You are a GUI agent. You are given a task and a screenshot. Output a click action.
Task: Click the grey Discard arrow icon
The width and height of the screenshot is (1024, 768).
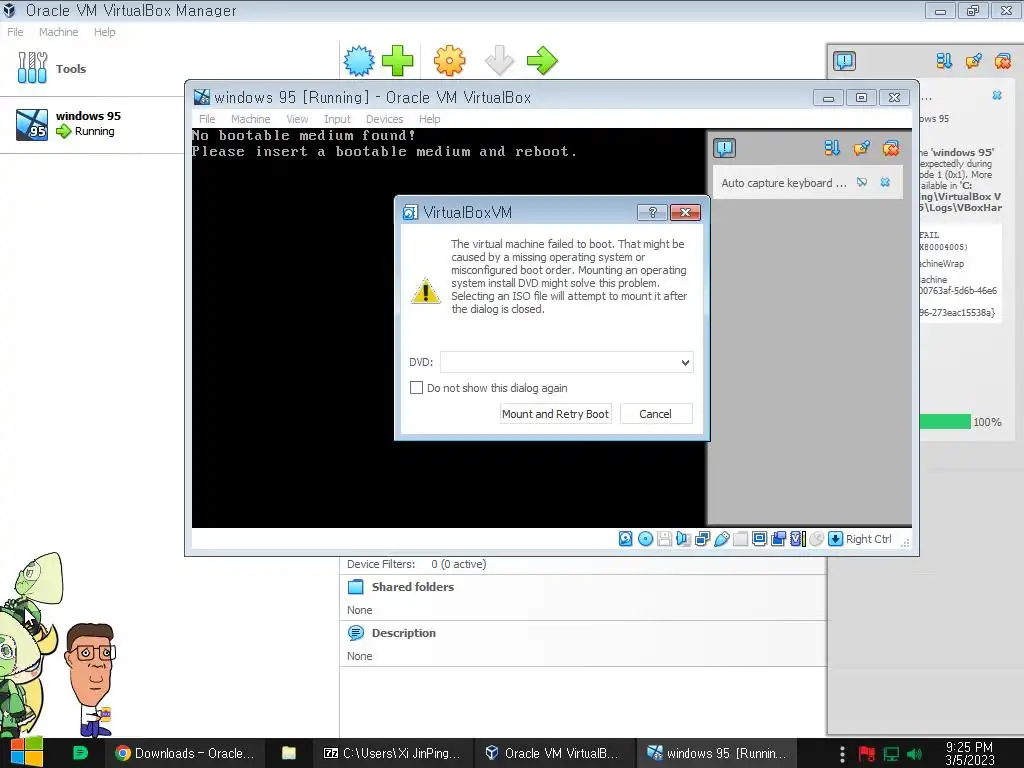tap(500, 61)
